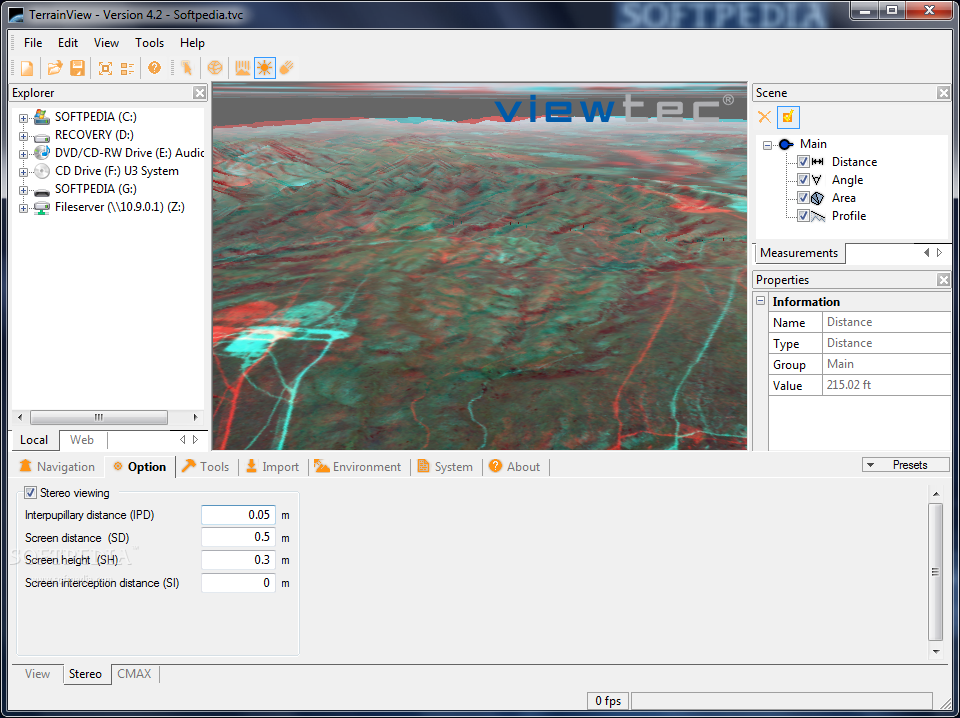Image resolution: width=960 pixels, height=718 pixels.
Task: Open the File menu
Action: coord(33,43)
